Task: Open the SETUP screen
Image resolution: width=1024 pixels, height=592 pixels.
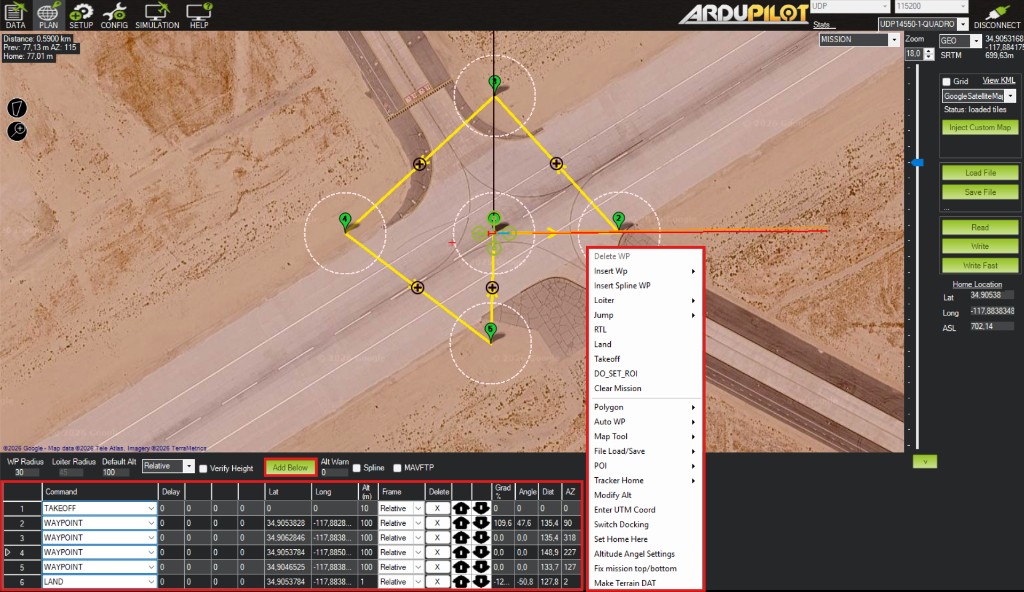Action: (81, 15)
